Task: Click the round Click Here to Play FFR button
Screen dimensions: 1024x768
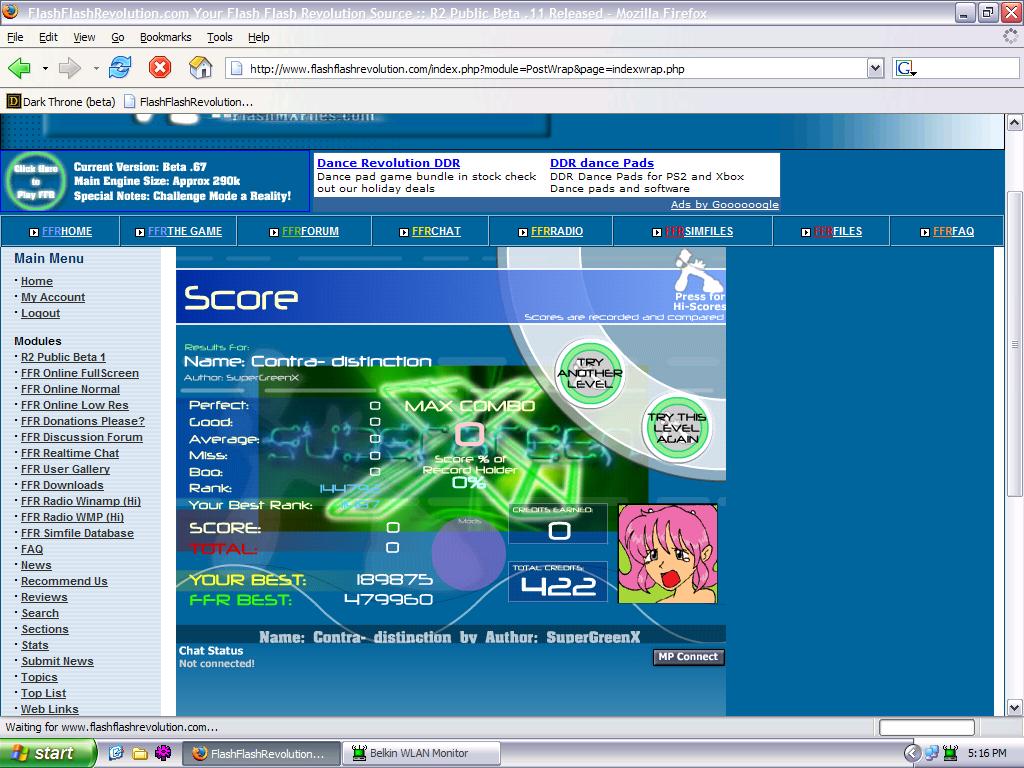Action: (x=36, y=181)
